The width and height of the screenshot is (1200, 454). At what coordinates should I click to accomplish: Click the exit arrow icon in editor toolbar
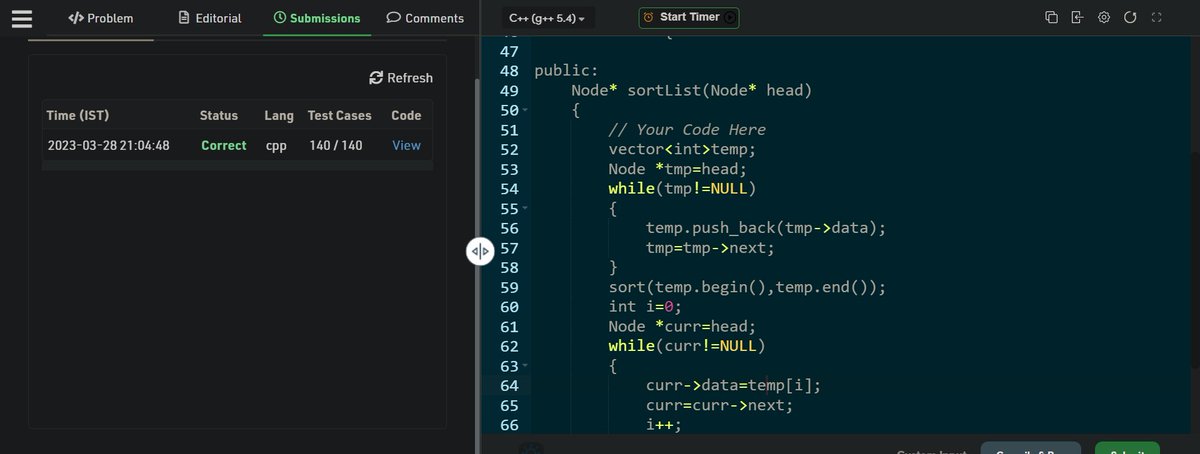1077,17
